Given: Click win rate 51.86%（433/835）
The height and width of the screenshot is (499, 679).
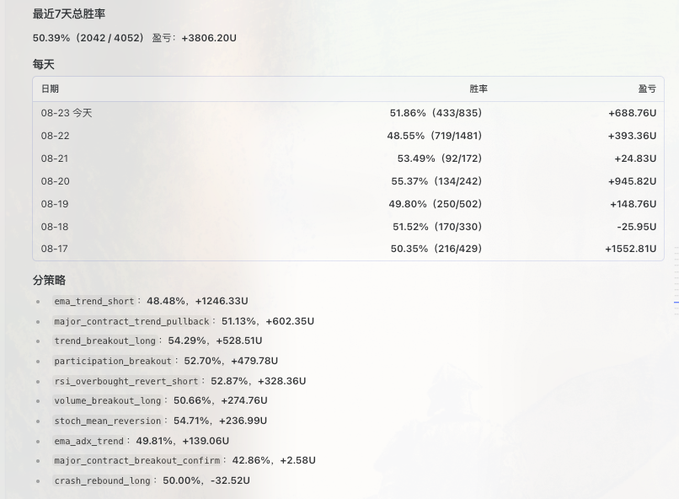Looking at the screenshot, I should pos(436,113).
